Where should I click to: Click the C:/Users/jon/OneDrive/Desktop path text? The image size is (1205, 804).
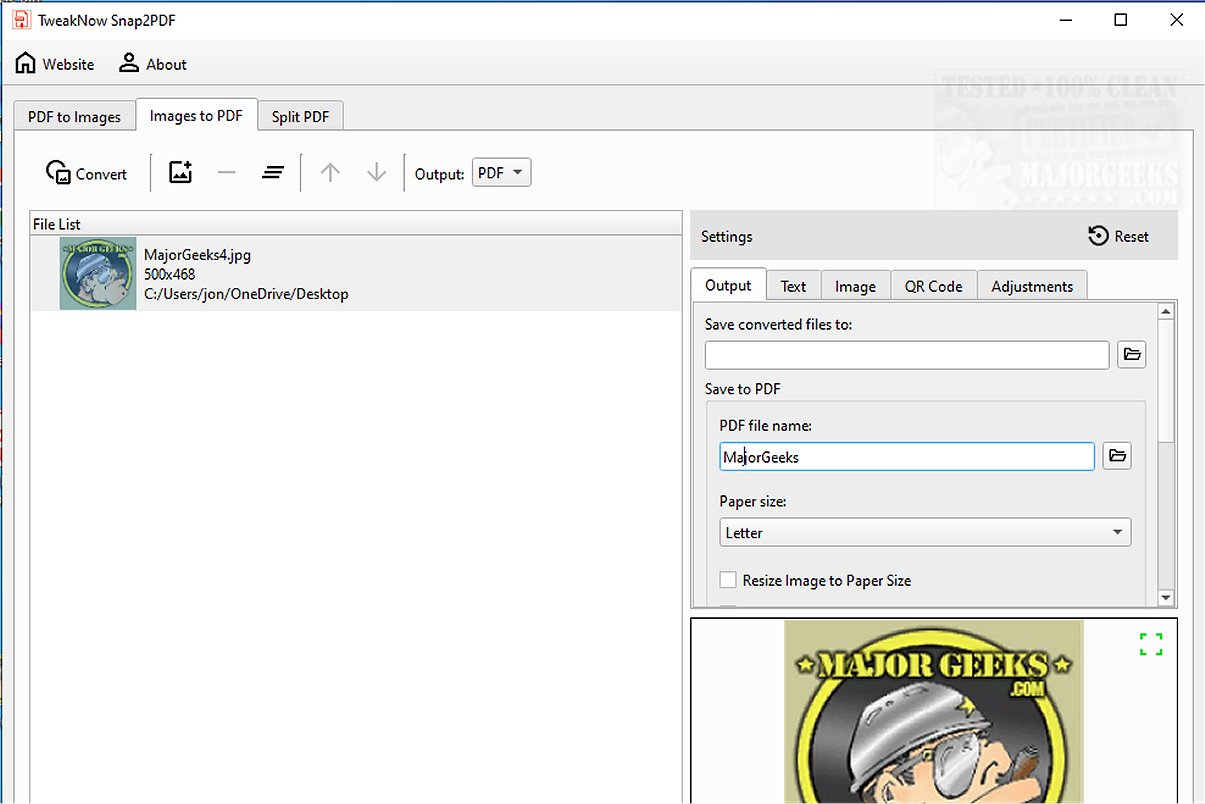tap(246, 294)
